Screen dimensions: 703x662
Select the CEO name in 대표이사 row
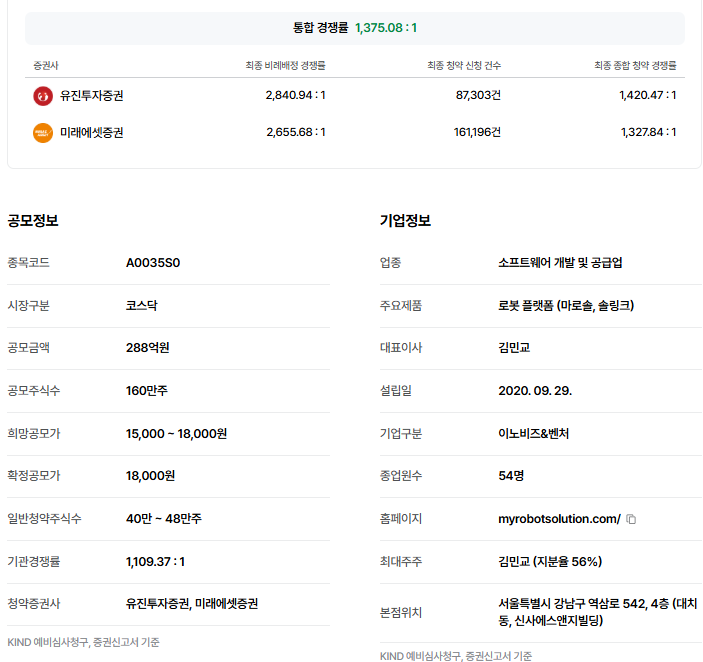tap(514, 348)
